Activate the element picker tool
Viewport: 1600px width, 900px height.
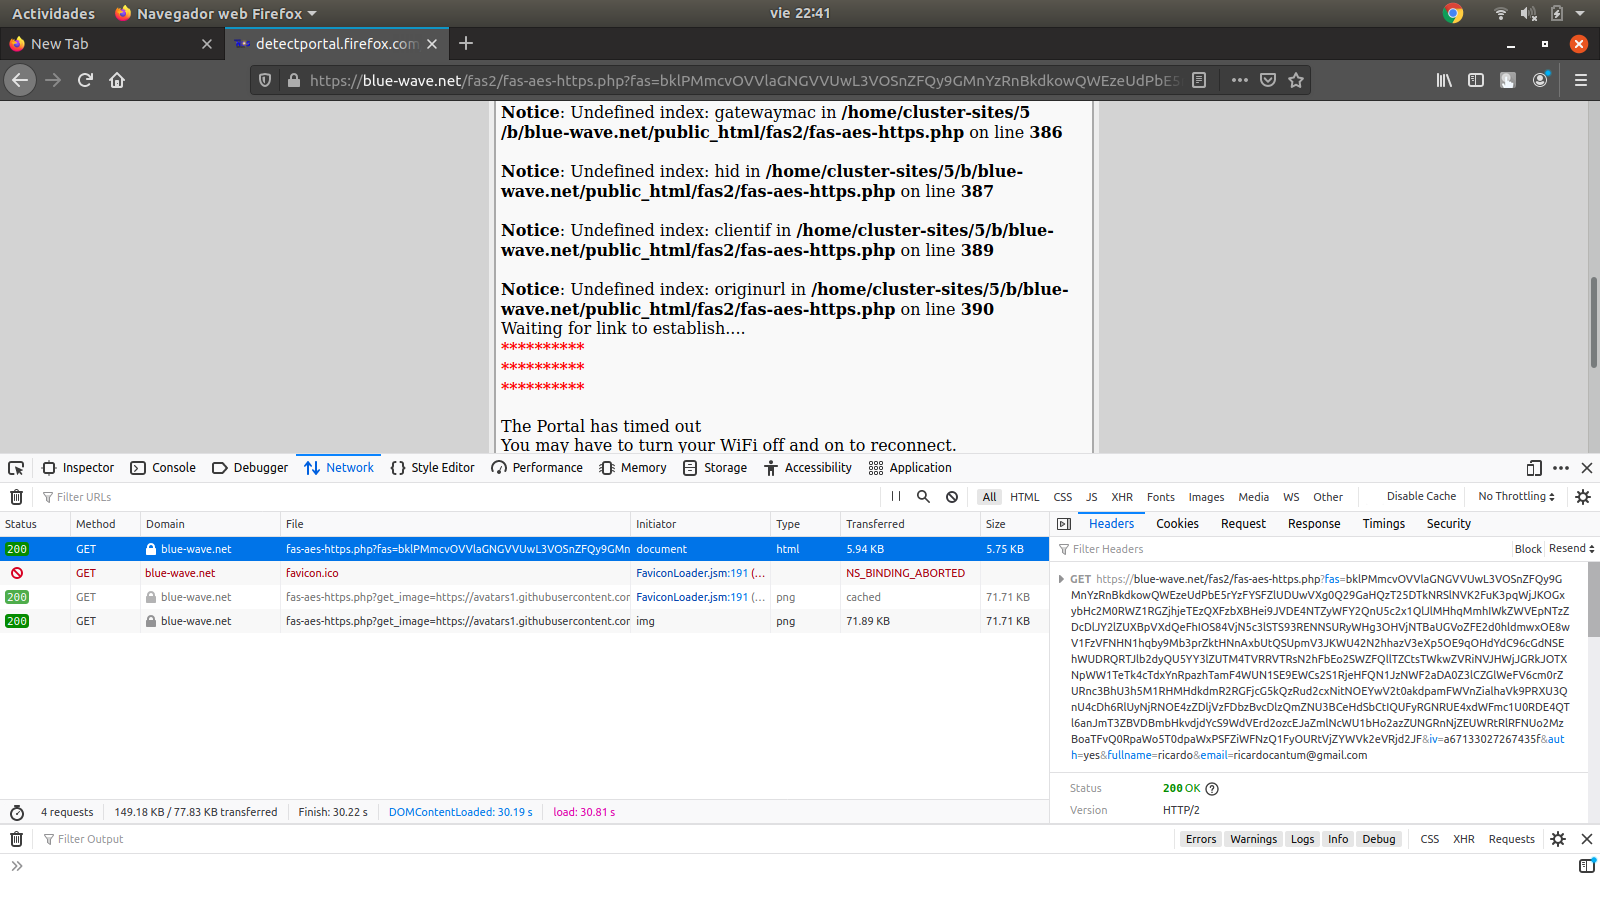tap(16, 467)
